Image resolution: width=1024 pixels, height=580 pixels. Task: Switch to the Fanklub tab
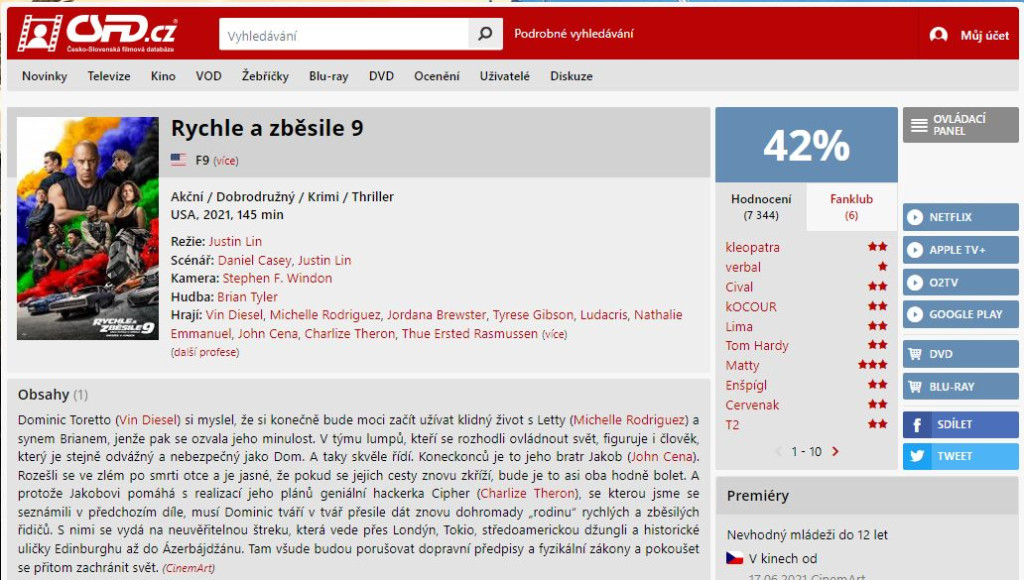click(x=852, y=206)
